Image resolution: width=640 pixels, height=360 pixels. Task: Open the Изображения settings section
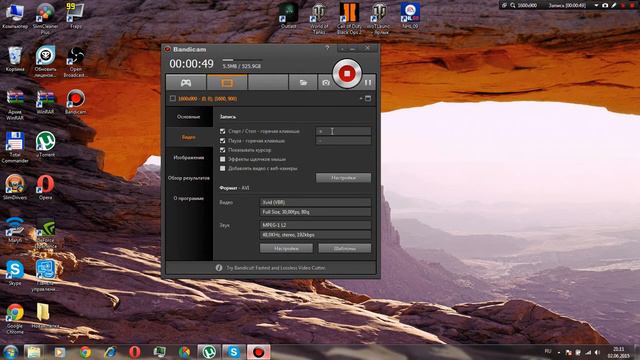[189, 158]
